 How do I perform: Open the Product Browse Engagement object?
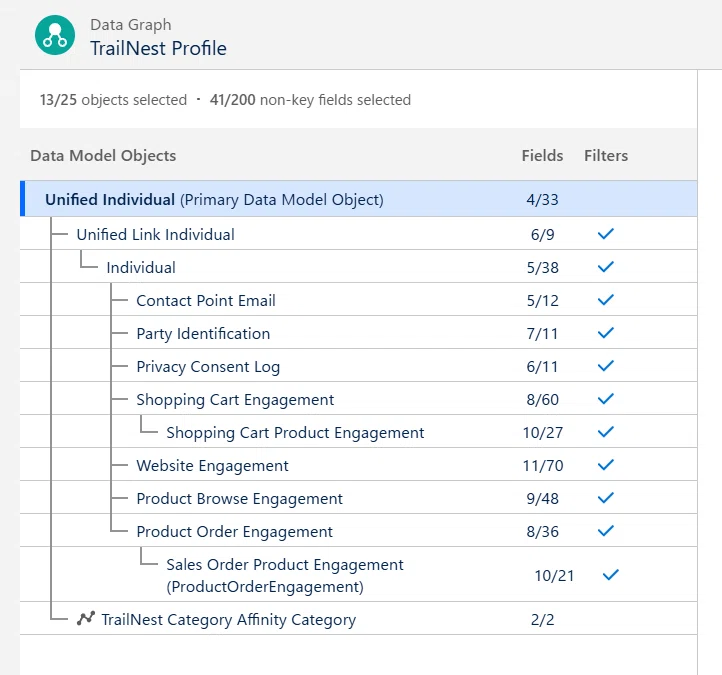click(239, 499)
